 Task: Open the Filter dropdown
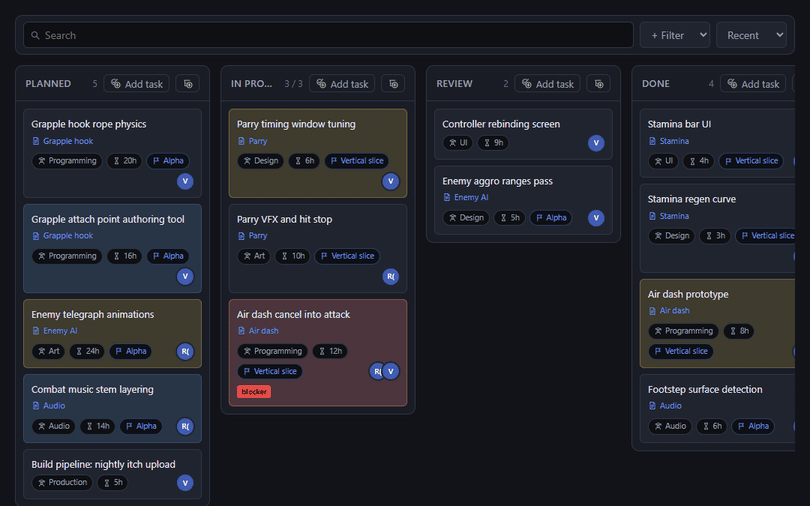point(675,35)
